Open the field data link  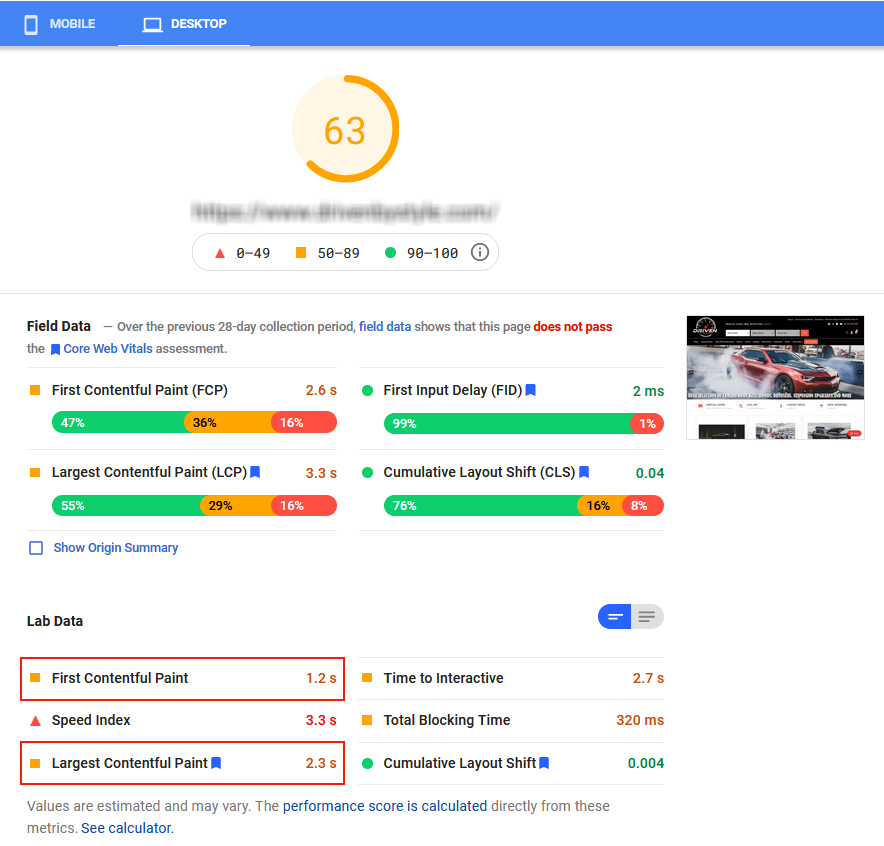pyautogui.click(x=385, y=326)
